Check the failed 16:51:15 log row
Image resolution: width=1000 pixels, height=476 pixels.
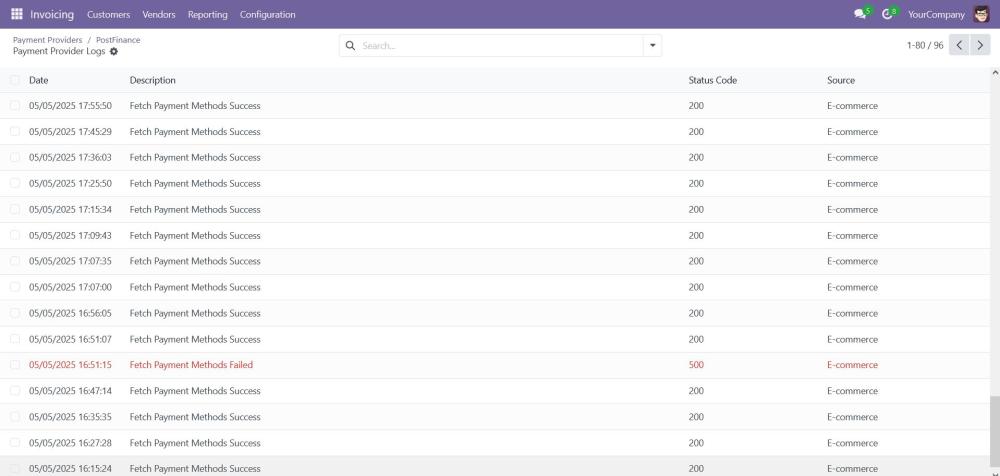[x=15, y=365]
